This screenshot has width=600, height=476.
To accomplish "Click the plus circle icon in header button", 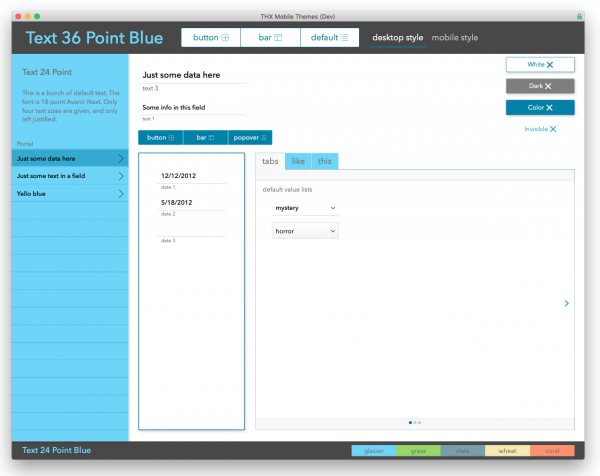I will [225, 37].
